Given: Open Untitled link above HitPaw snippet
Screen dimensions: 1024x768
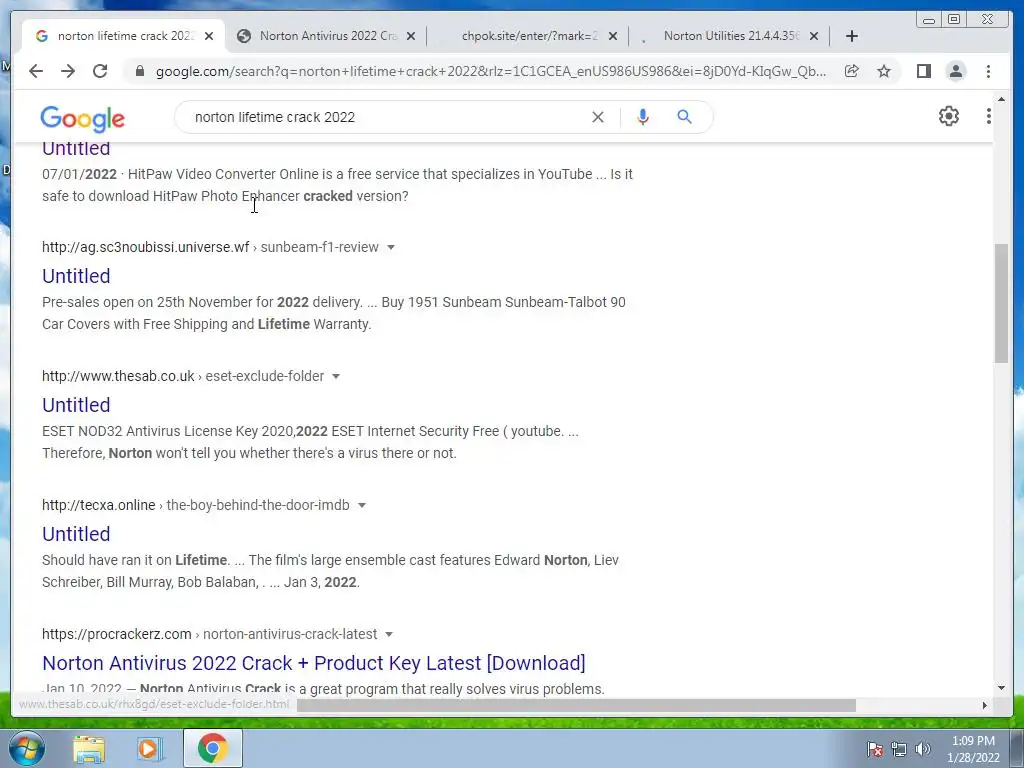Looking at the screenshot, I should 76,149.
